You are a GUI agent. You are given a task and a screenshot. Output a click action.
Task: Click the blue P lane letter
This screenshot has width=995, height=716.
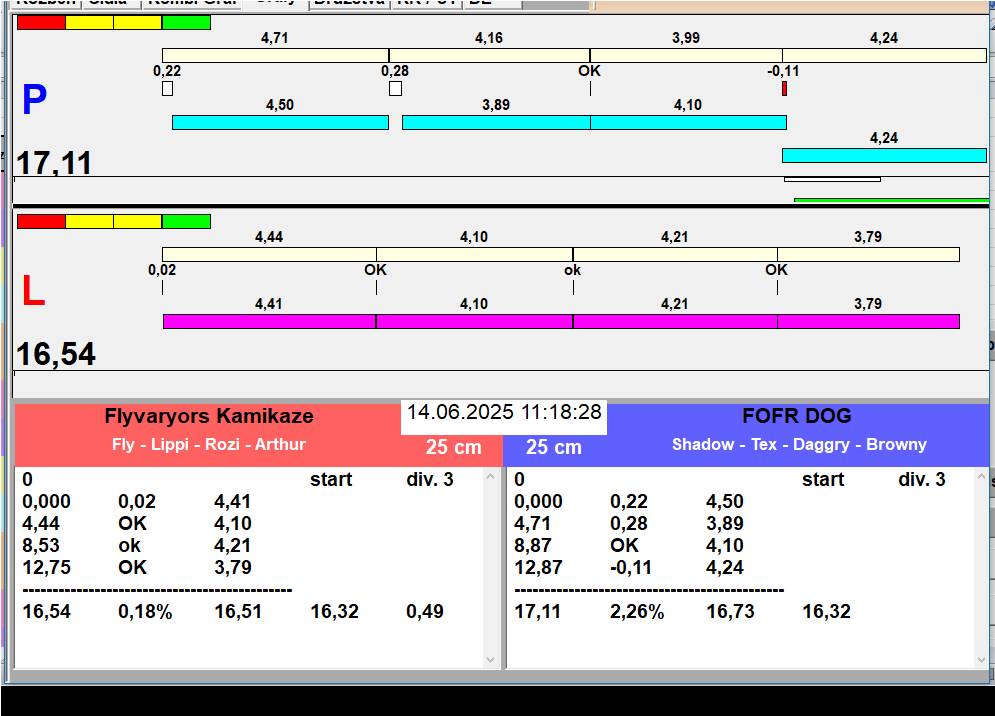[34, 101]
